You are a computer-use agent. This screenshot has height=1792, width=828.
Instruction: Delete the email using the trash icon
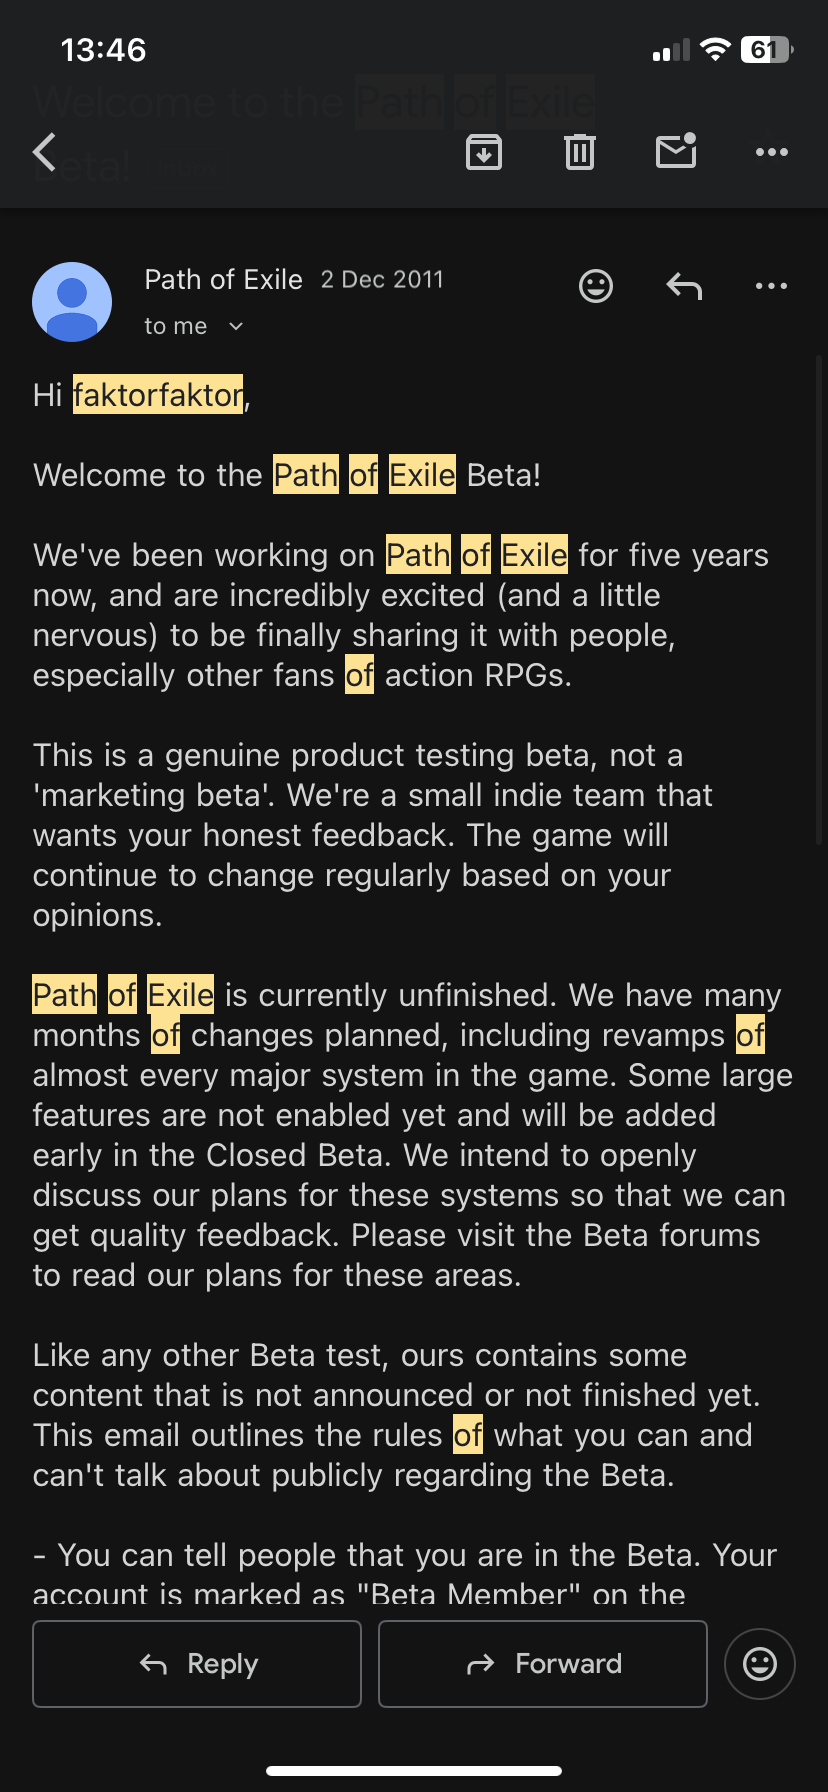pyautogui.click(x=580, y=152)
